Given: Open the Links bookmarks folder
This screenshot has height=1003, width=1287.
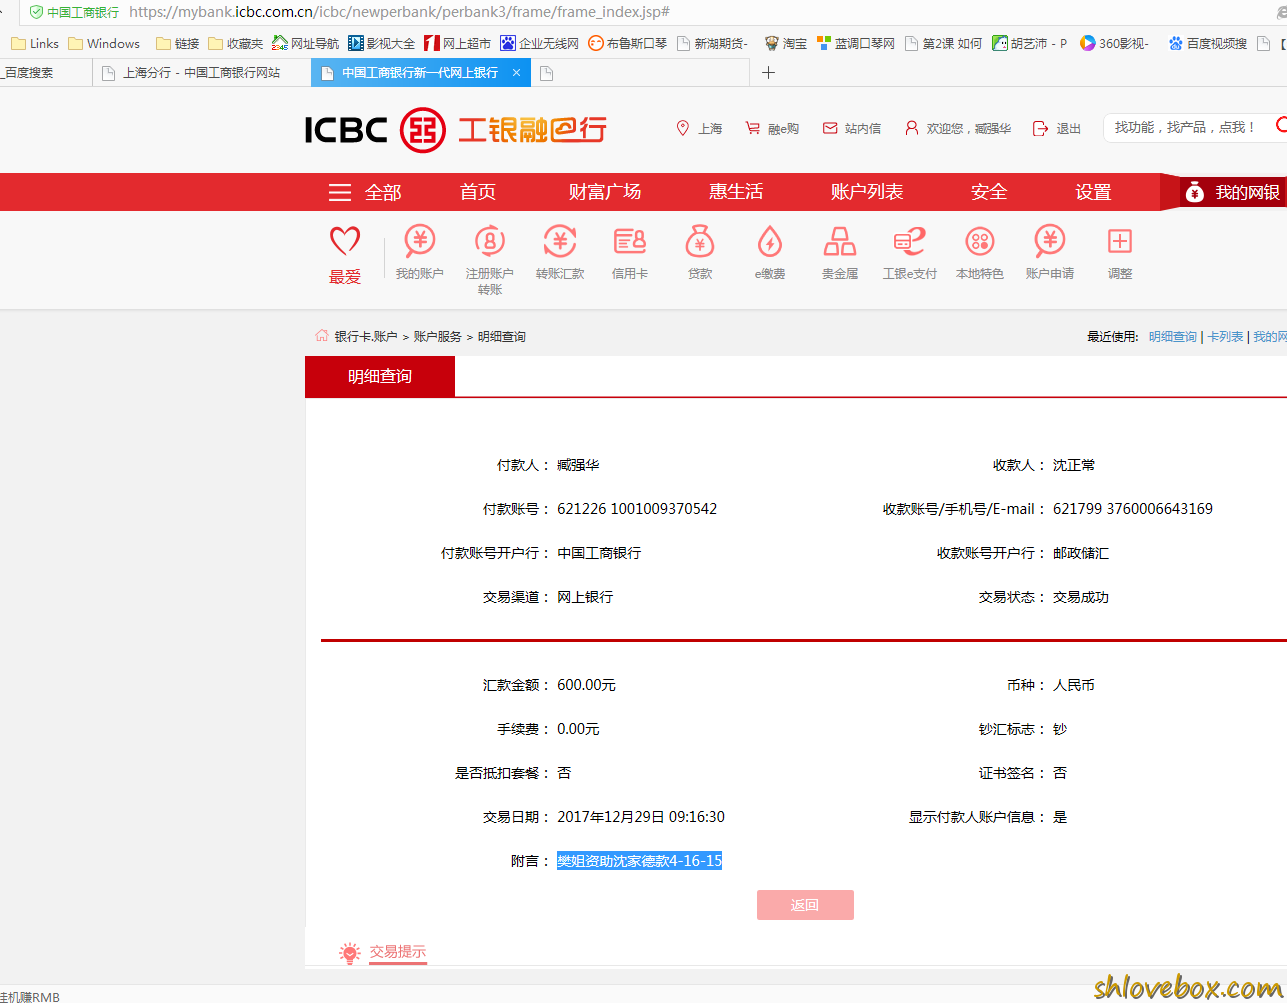Looking at the screenshot, I should point(35,43).
